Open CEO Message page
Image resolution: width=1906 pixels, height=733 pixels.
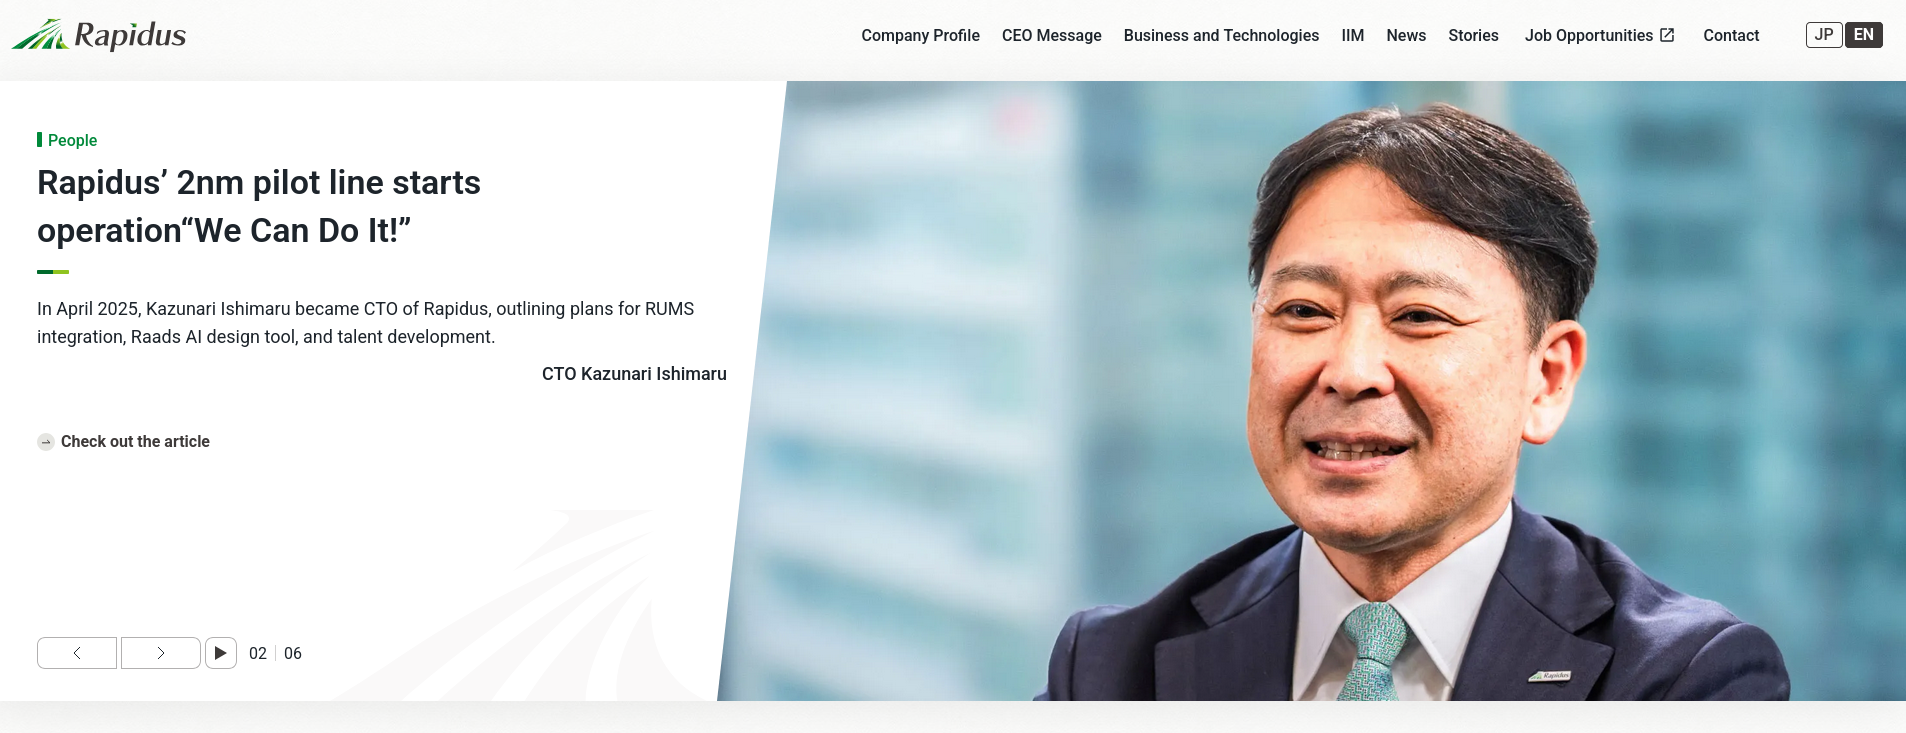(1051, 35)
